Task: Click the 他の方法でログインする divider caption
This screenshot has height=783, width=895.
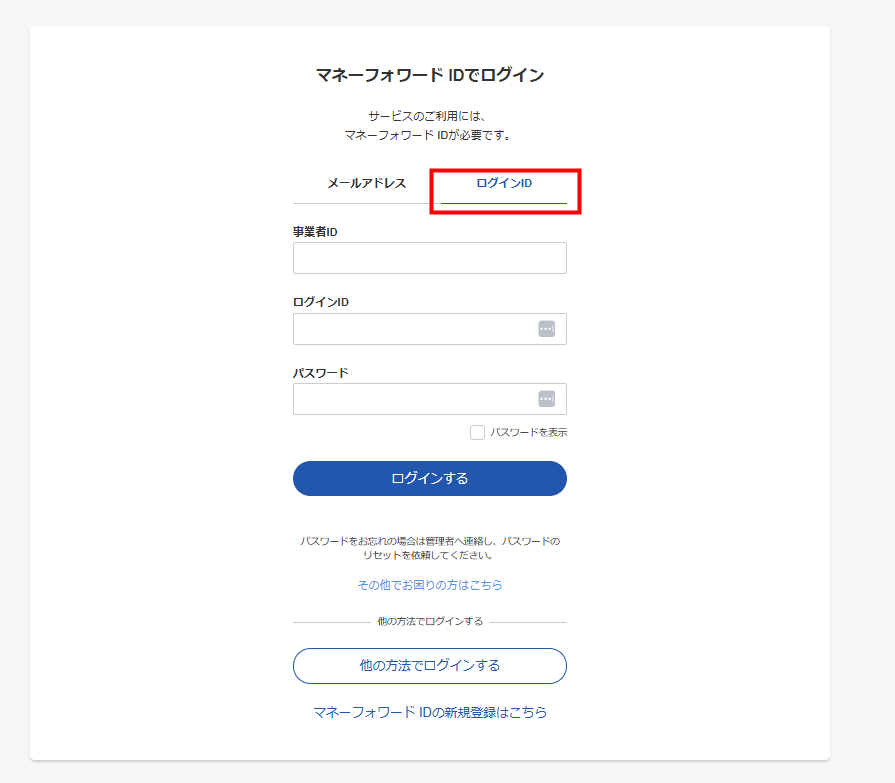Action: [430, 622]
